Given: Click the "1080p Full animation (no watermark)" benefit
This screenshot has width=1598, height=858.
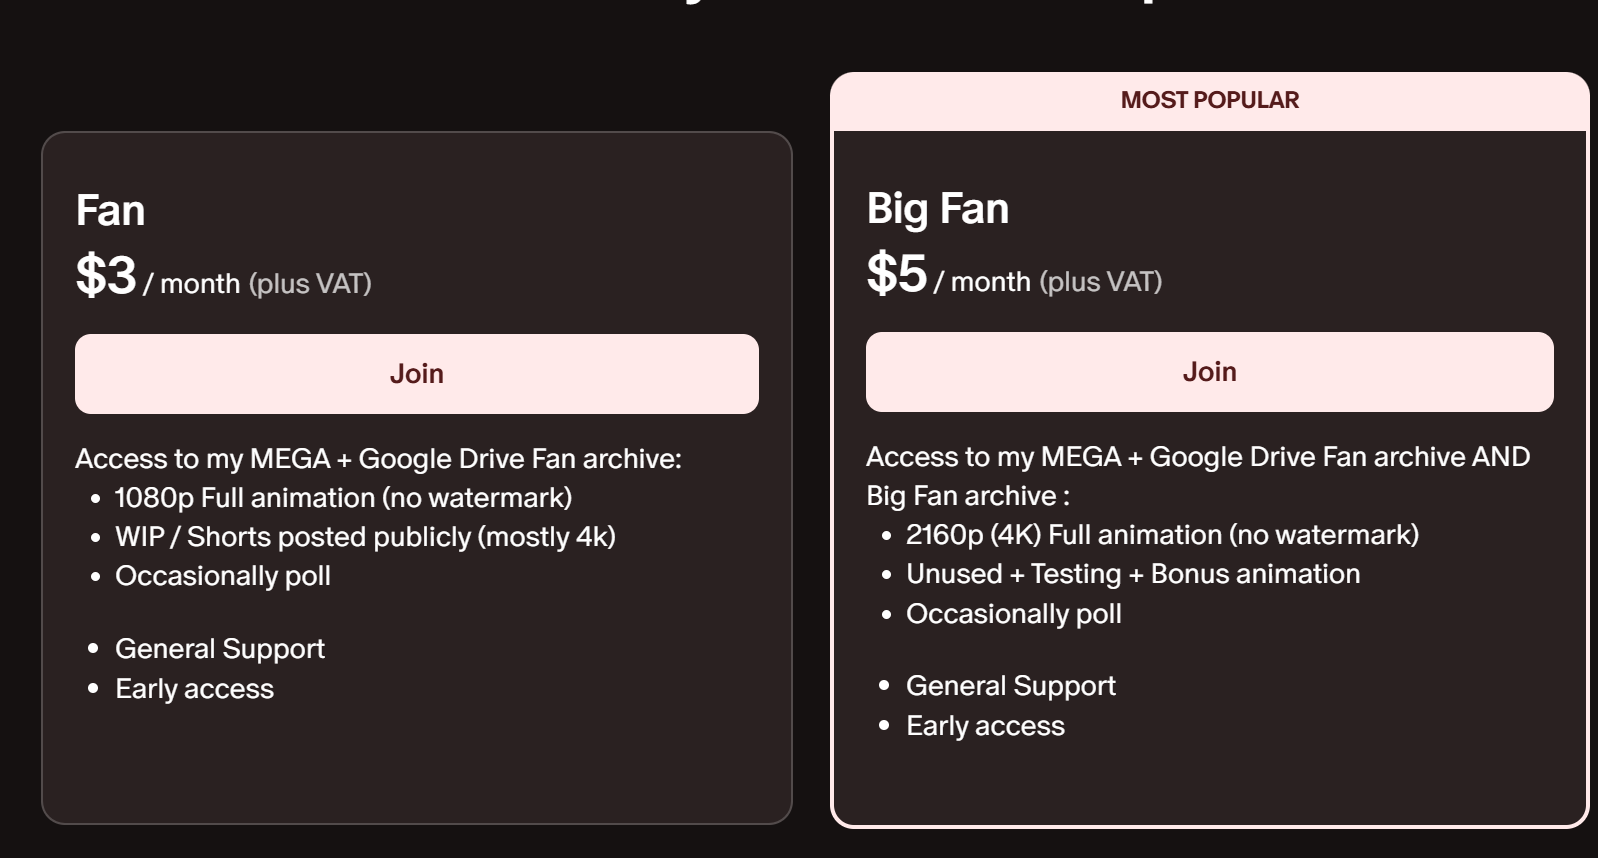Looking at the screenshot, I should (x=343, y=498).
